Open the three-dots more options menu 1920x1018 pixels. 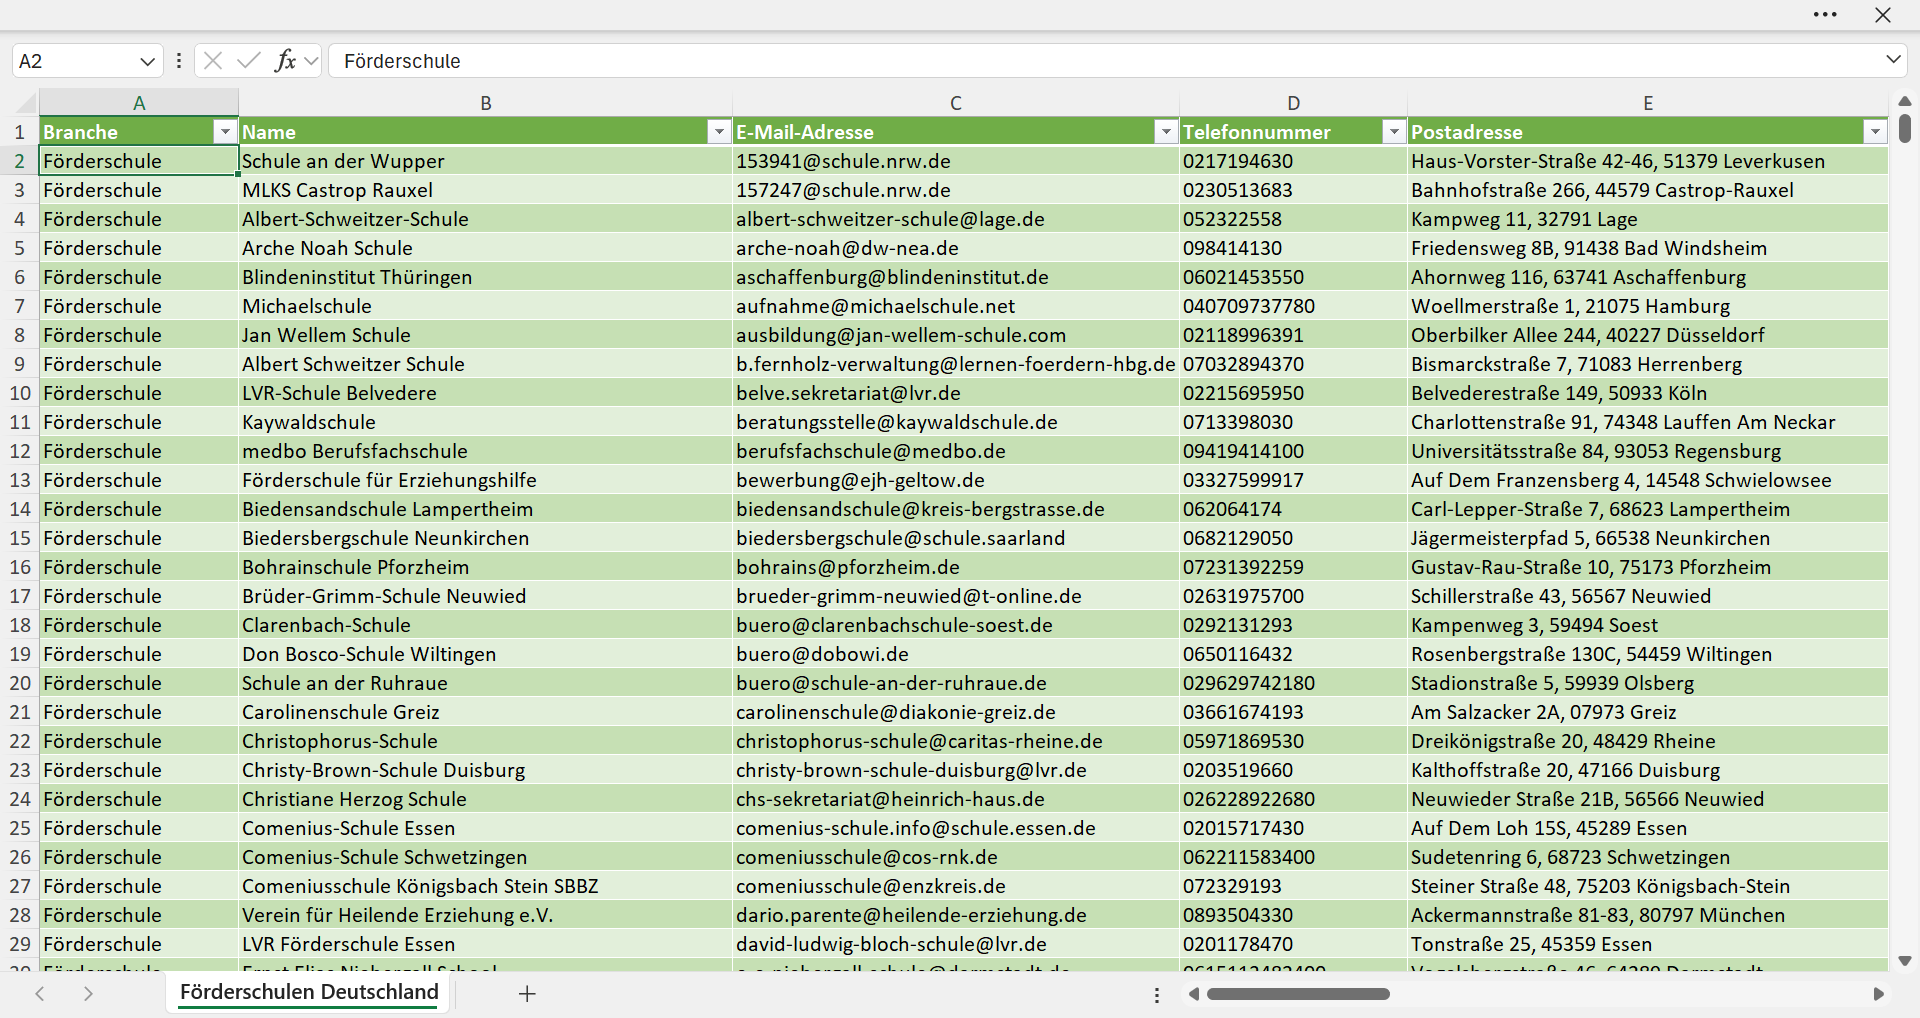click(1825, 15)
